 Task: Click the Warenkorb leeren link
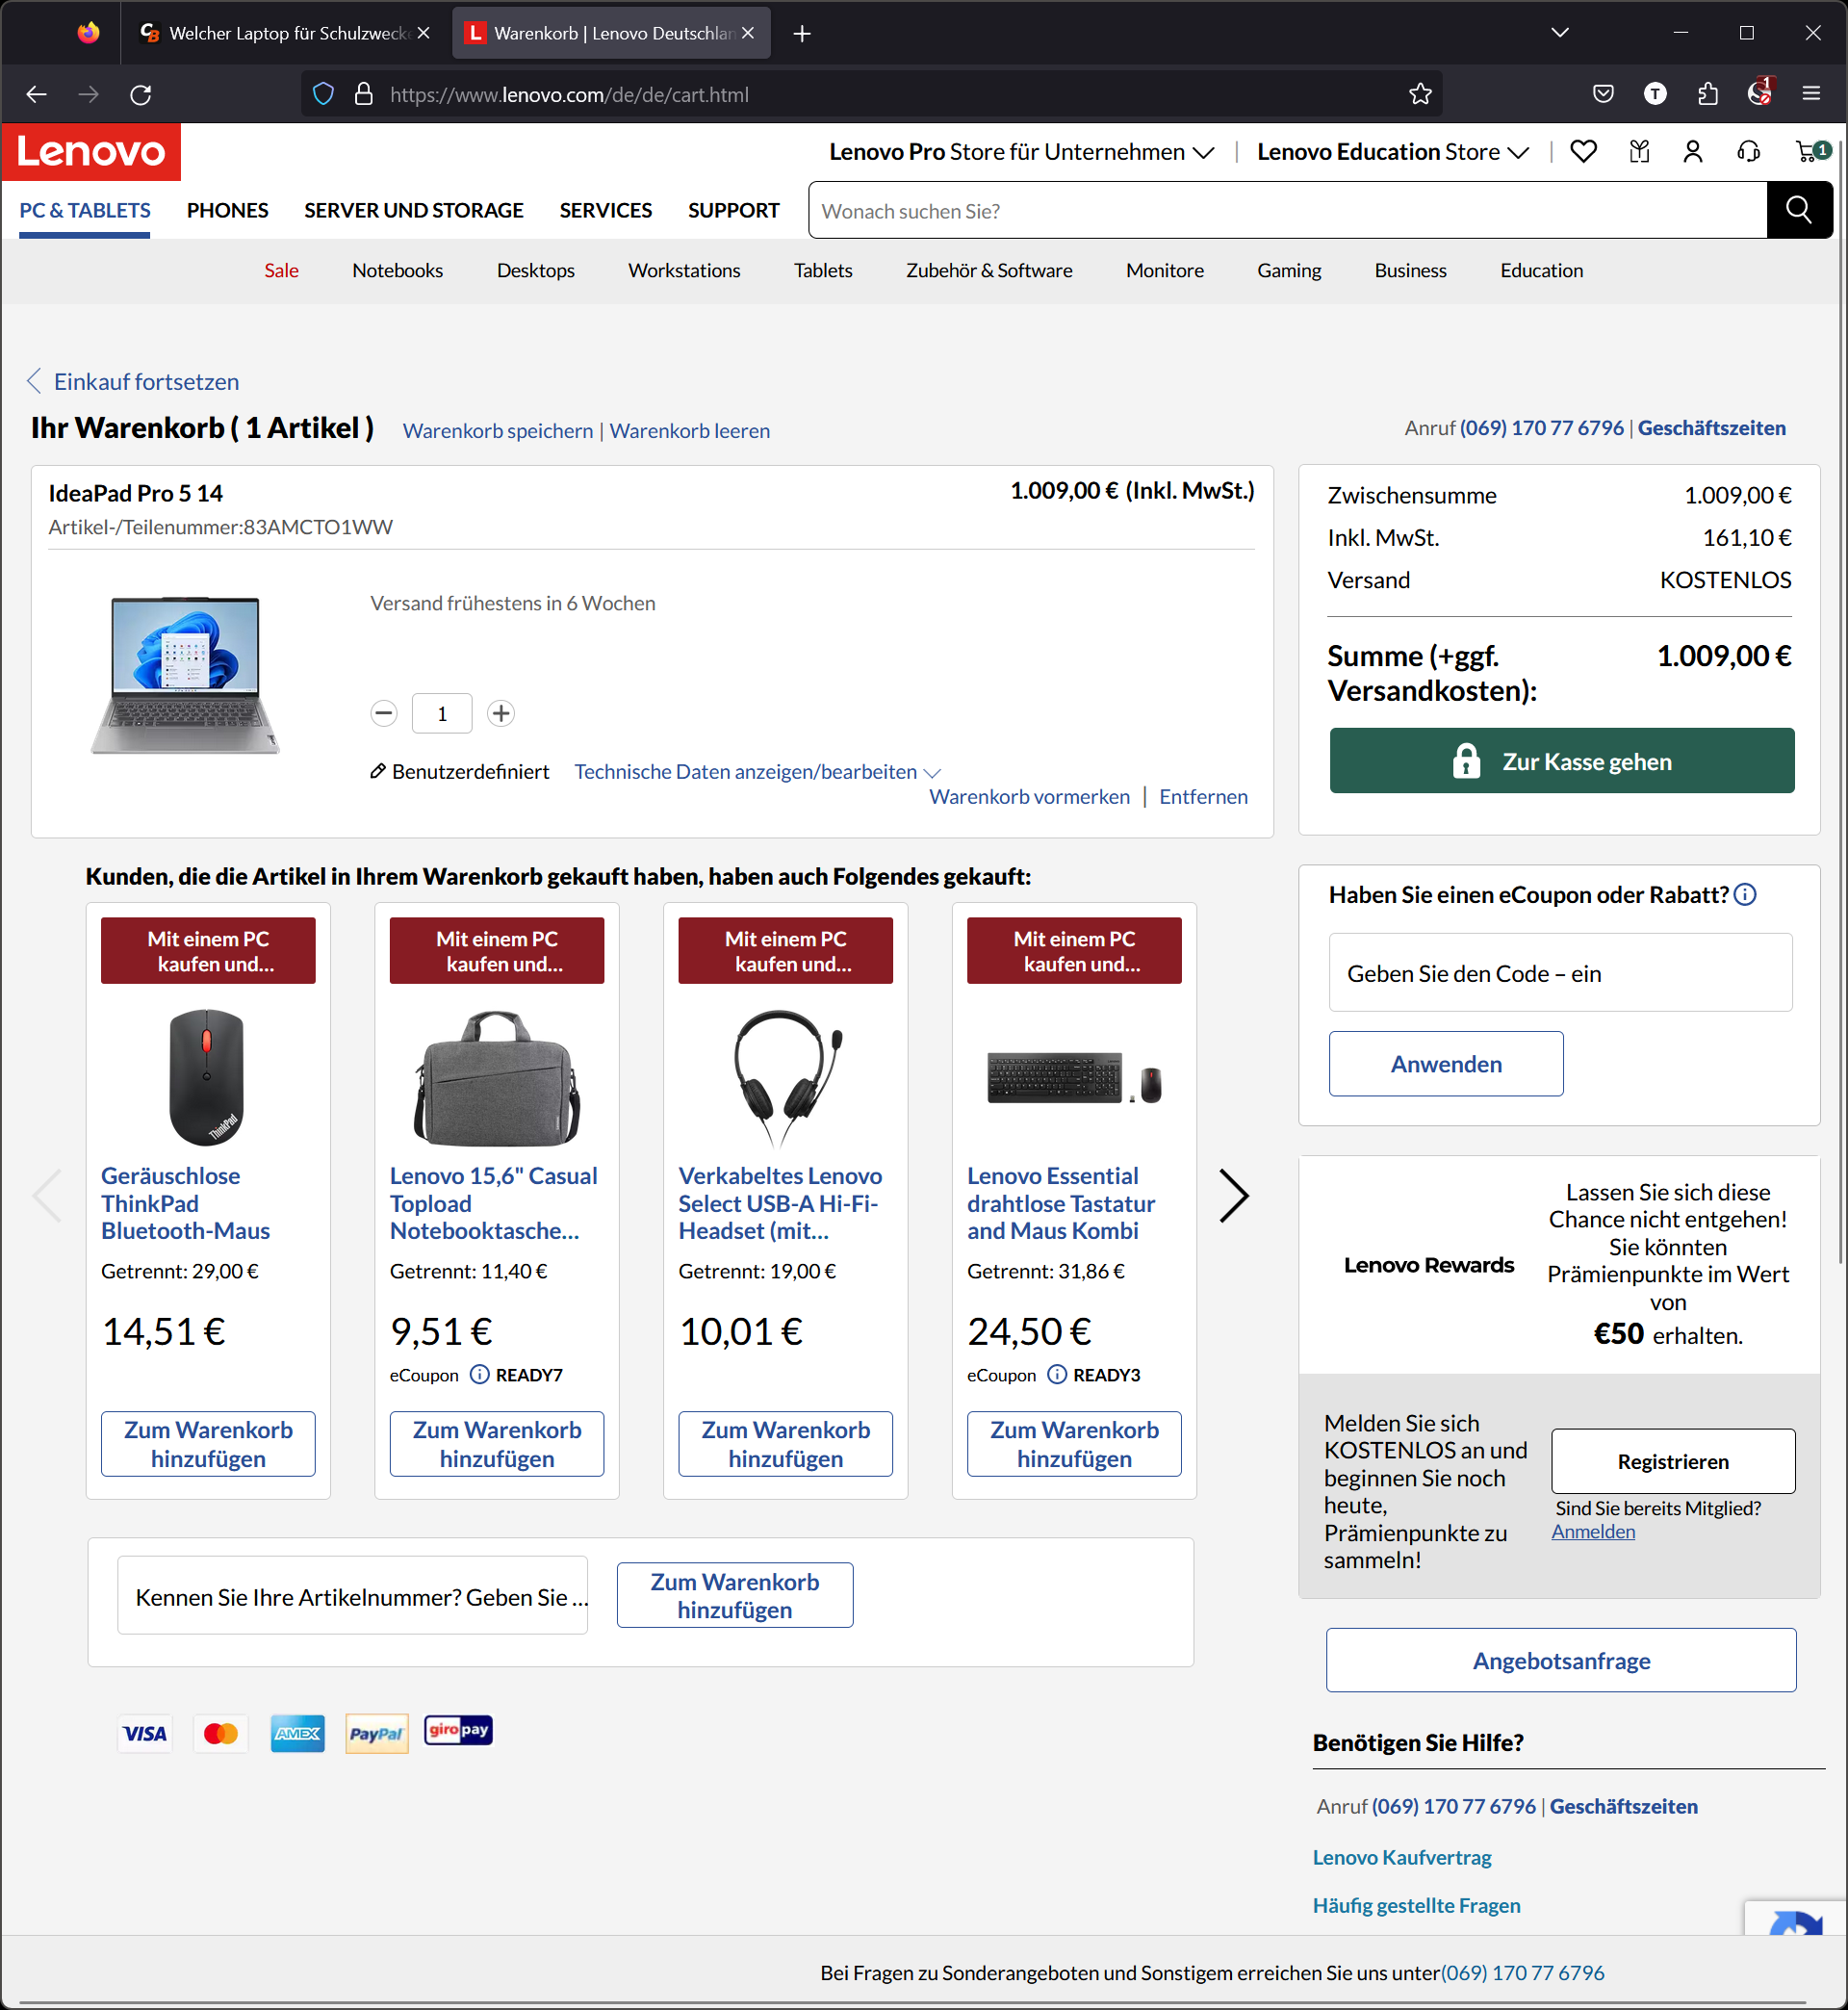tap(689, 431)
